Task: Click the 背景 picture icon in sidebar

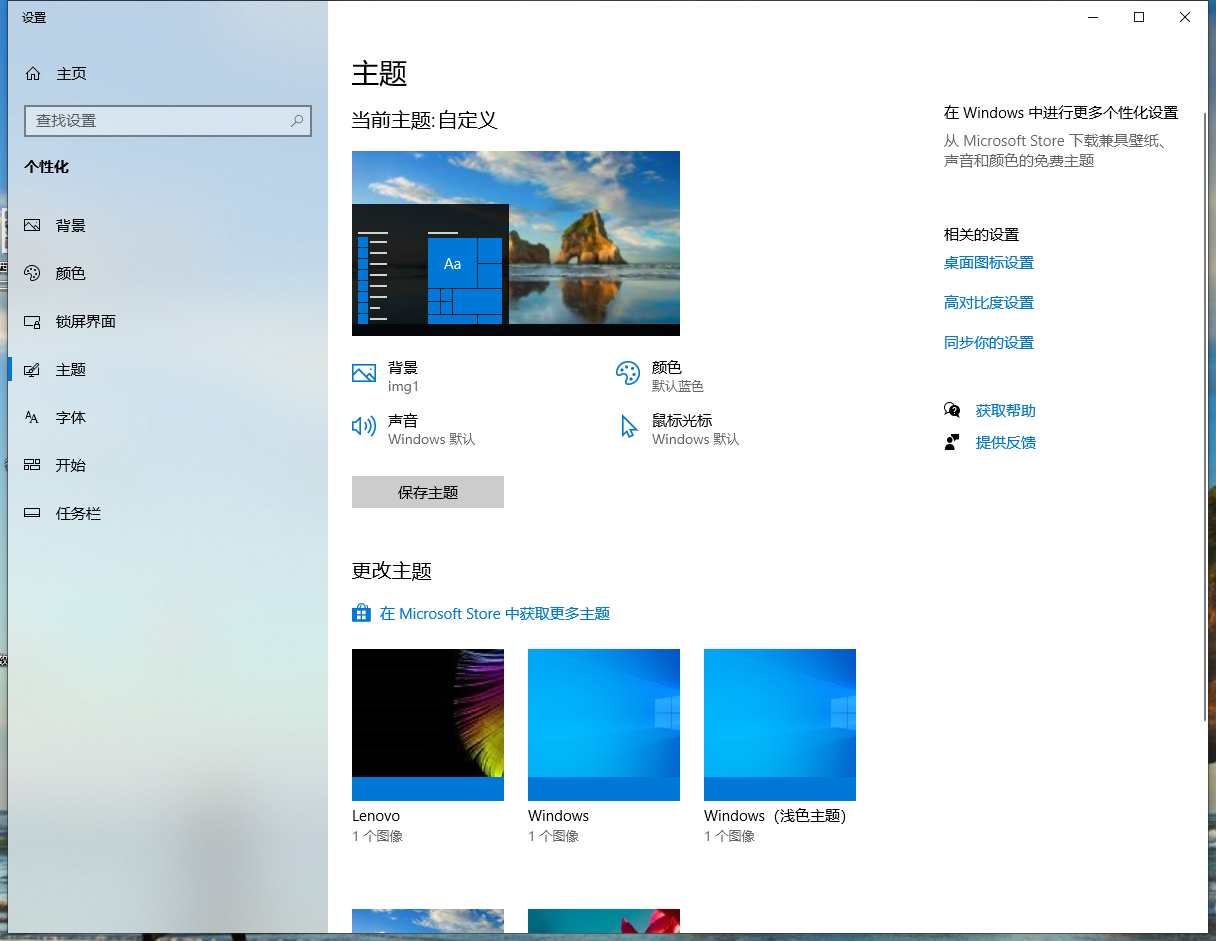Action: 33,226
